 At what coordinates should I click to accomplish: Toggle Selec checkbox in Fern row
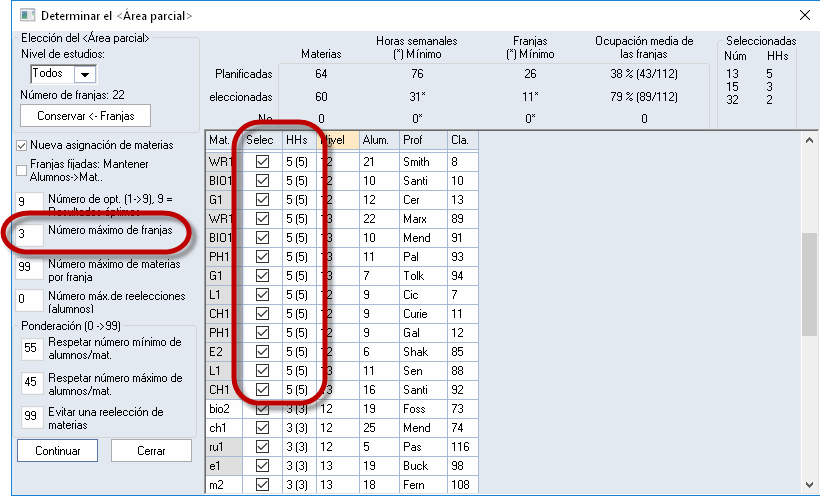click(x=262, y=485)
